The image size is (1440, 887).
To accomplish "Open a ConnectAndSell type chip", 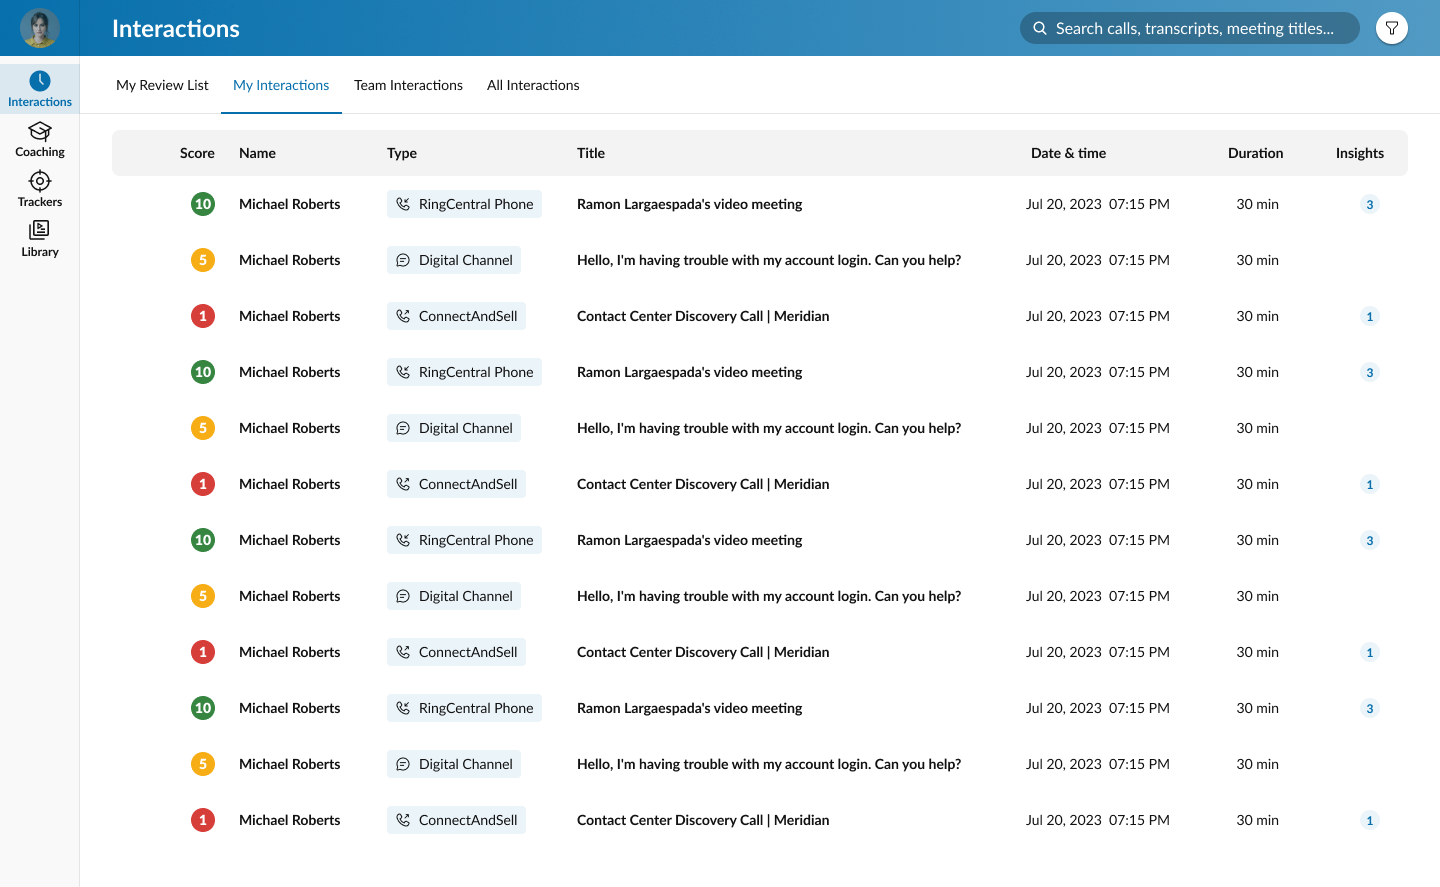I will point(456,315).
